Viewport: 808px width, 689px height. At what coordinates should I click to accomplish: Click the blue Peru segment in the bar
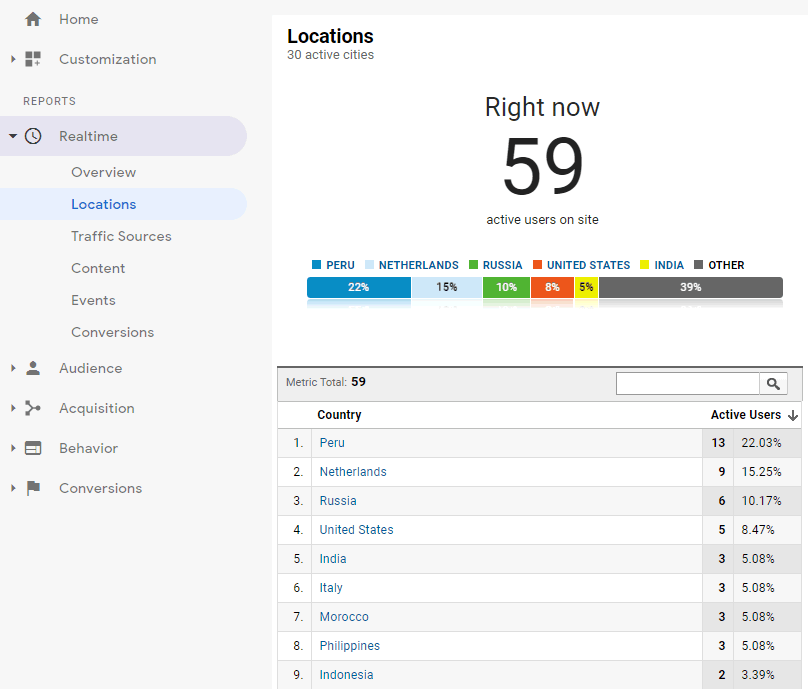pyautogui.click(x=358, y=287)
